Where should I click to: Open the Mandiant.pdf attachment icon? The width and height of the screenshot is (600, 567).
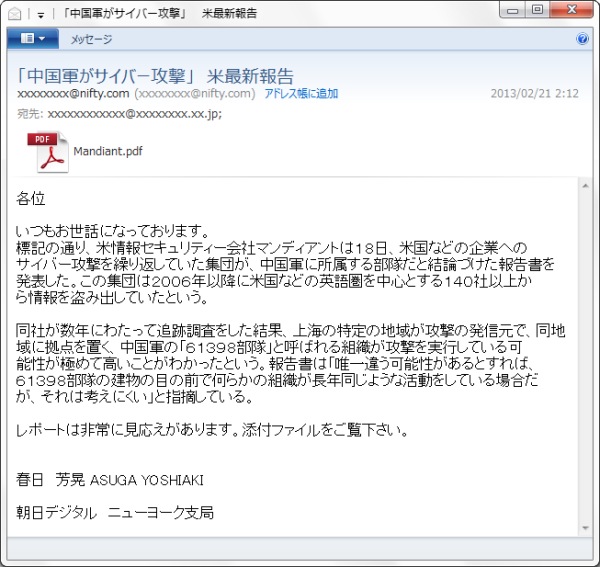coord(48,152)
